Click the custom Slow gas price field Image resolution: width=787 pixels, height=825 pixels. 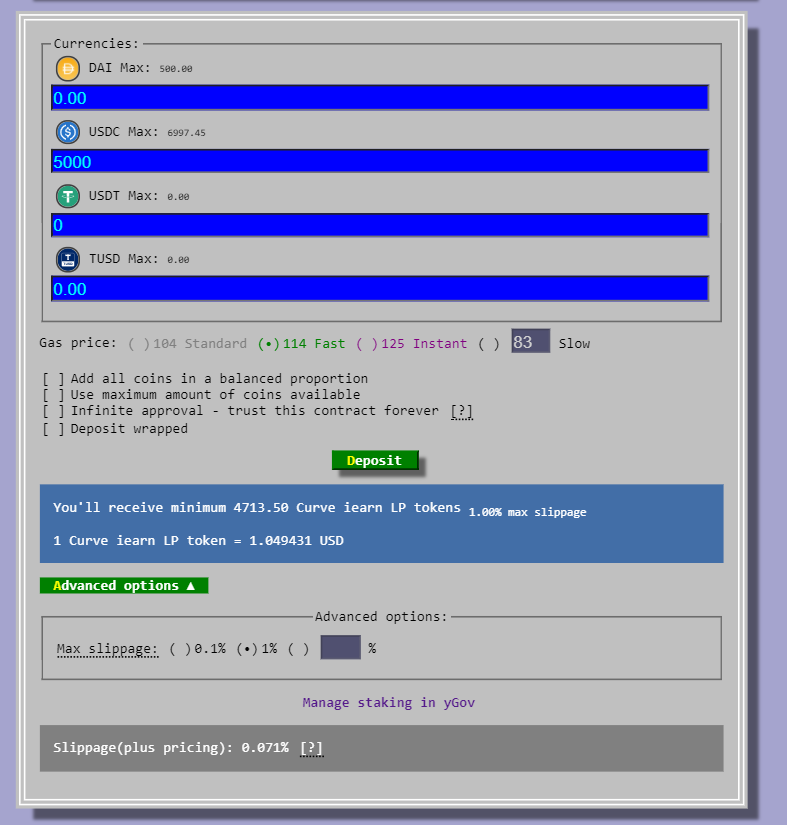click(530, 342)
